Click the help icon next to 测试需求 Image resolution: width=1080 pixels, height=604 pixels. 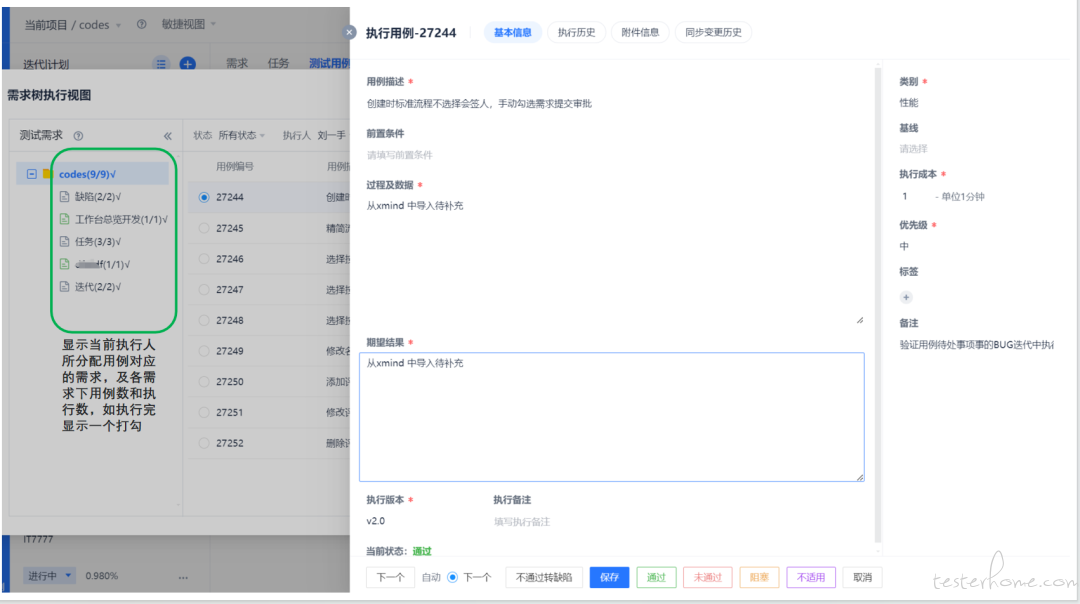pyautogui.click(x=78, y=136)
